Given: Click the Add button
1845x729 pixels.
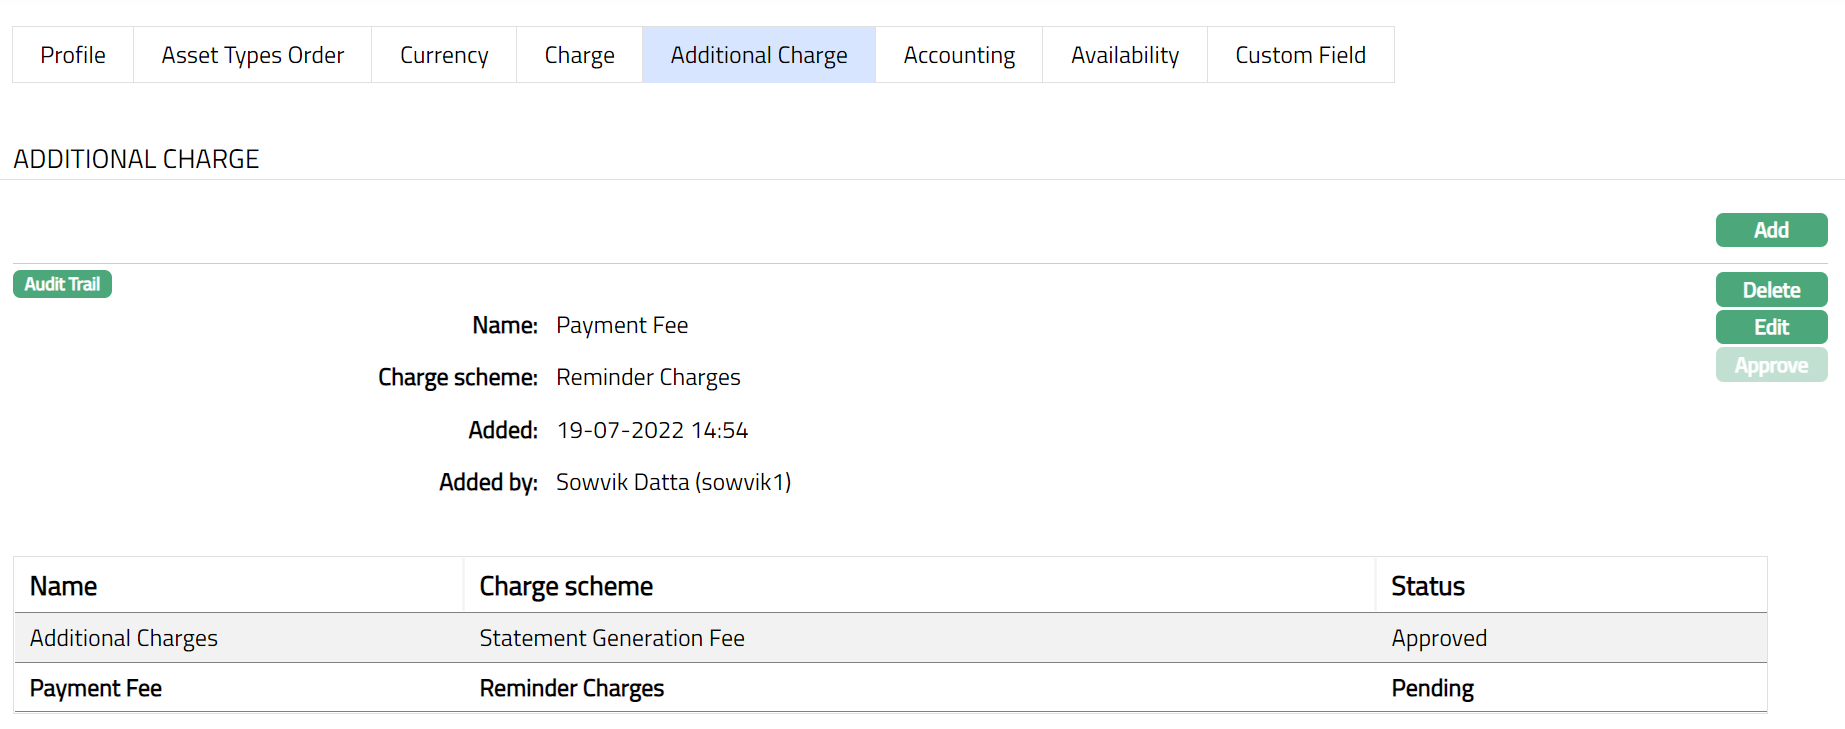Looking at the screenshot, I should pyautogui.click(x=1770, y=230).
